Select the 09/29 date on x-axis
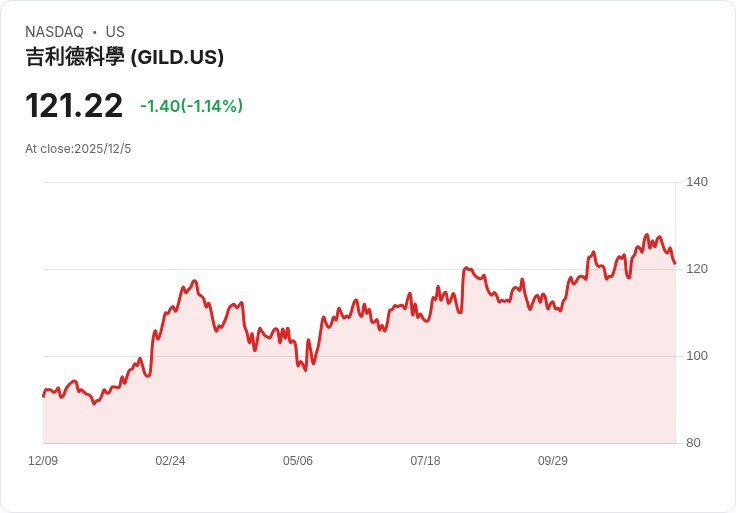This screenshot has height=513, width=736. [x=553, y=461]
